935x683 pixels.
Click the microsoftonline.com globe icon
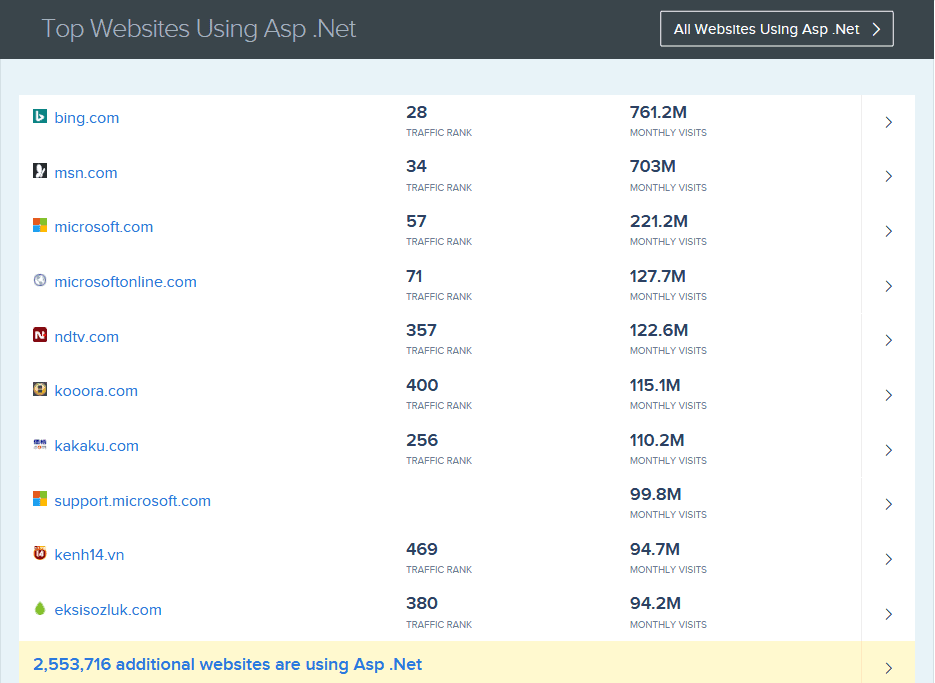click(x=39, y=281)
